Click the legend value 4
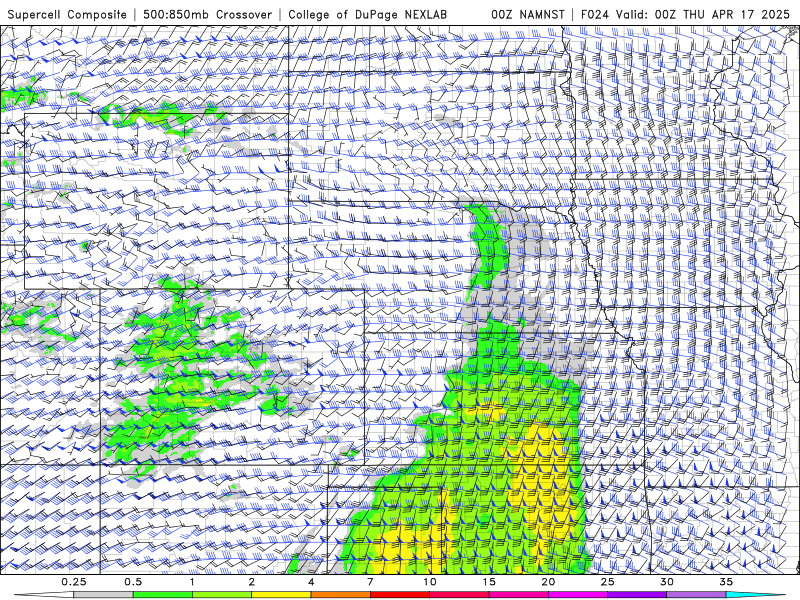The image size is (800, 600). pos(311,582)
